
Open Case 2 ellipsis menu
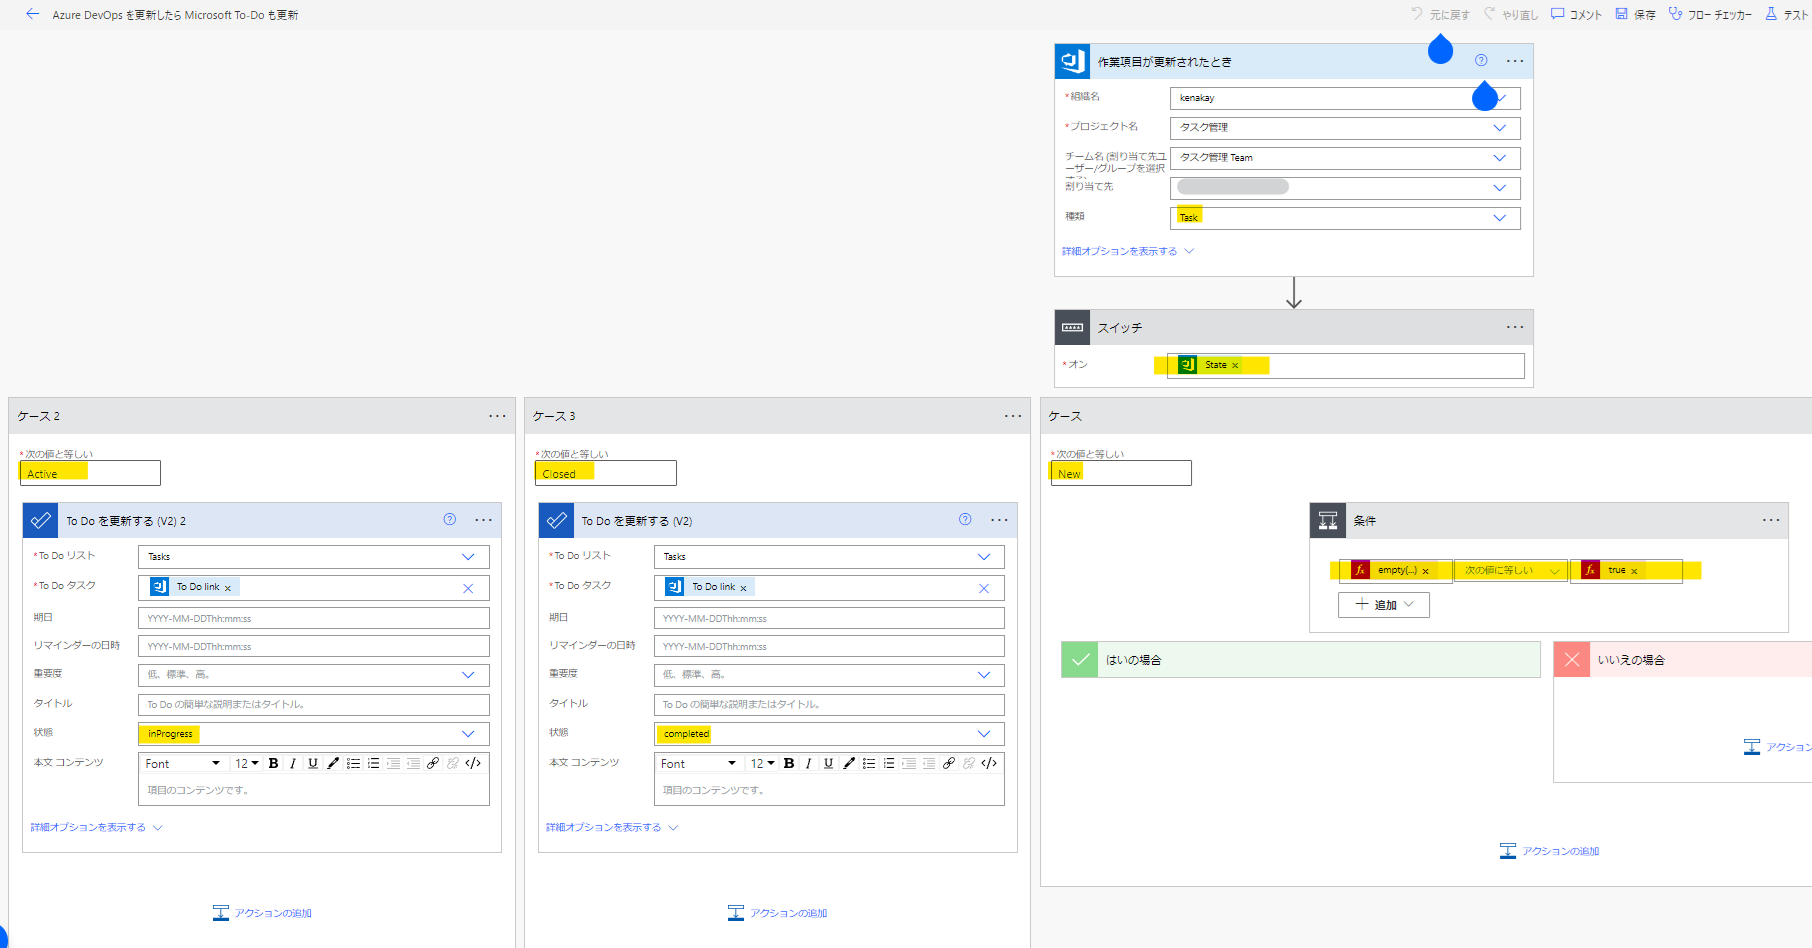[497, 416]
